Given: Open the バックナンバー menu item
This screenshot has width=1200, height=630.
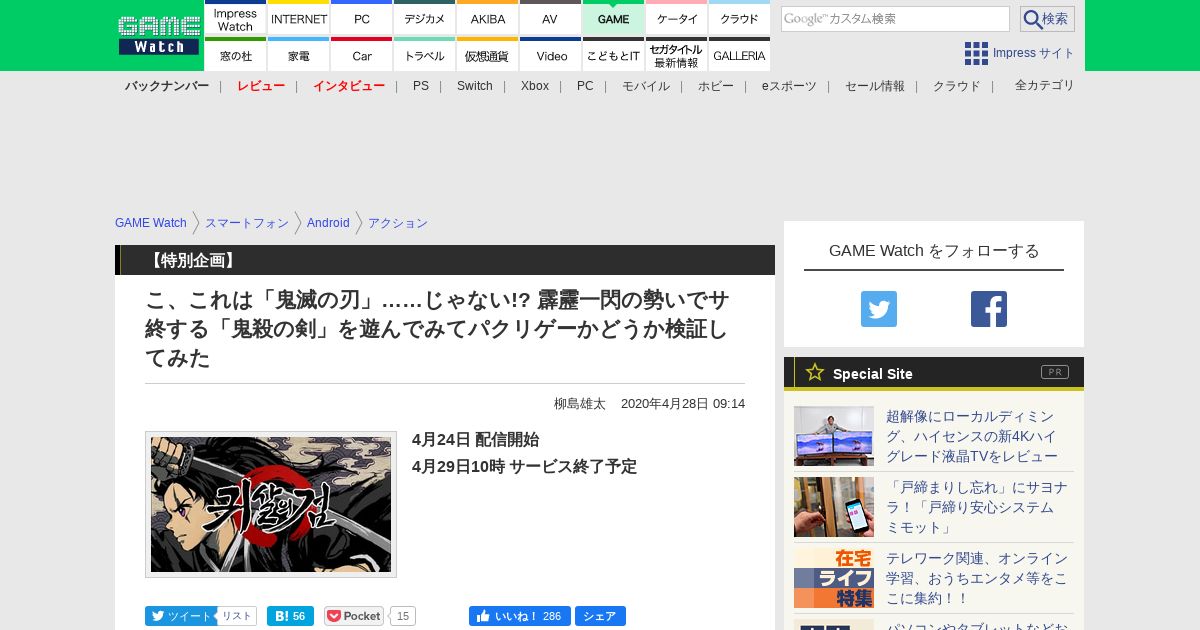Looking at the screenshot, I should (x=167, y=86).
